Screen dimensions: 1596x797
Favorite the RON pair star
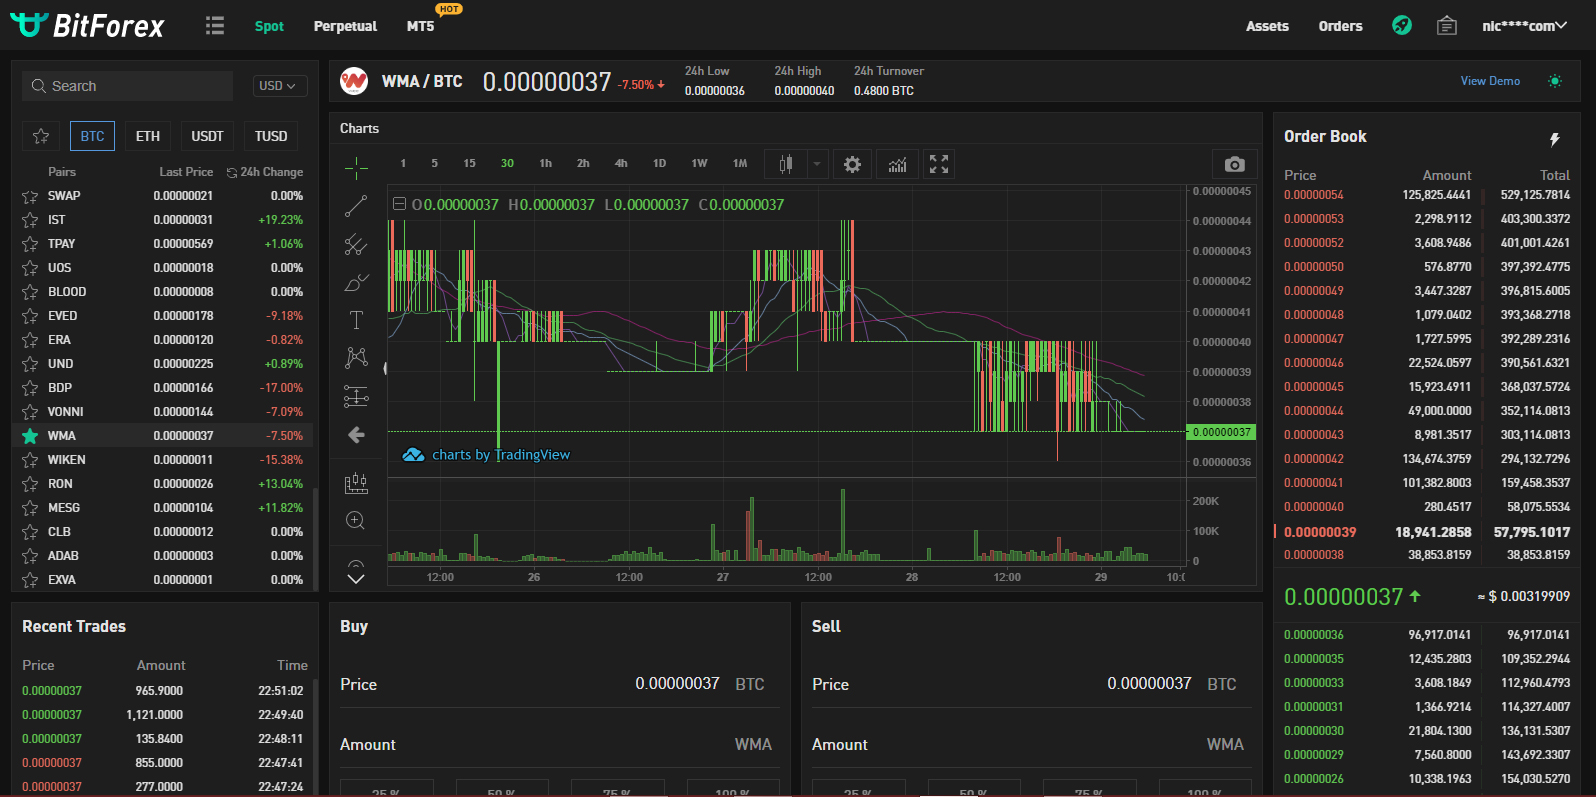click(x=30, y=484)
